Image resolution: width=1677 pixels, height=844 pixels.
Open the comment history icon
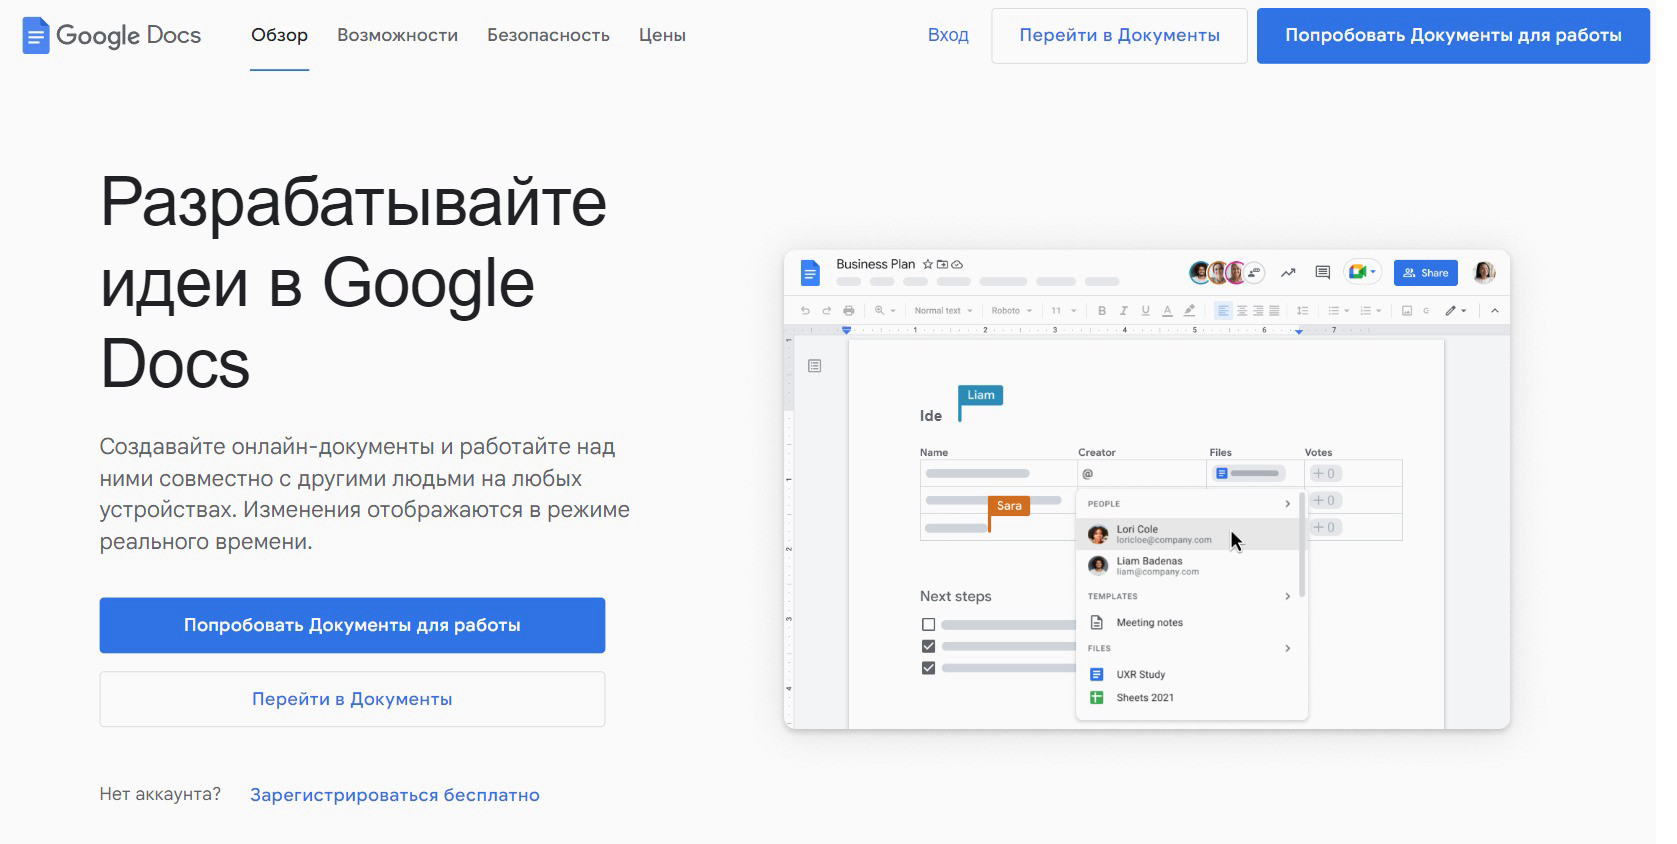pyautogui.click(x=1323, y=272)
